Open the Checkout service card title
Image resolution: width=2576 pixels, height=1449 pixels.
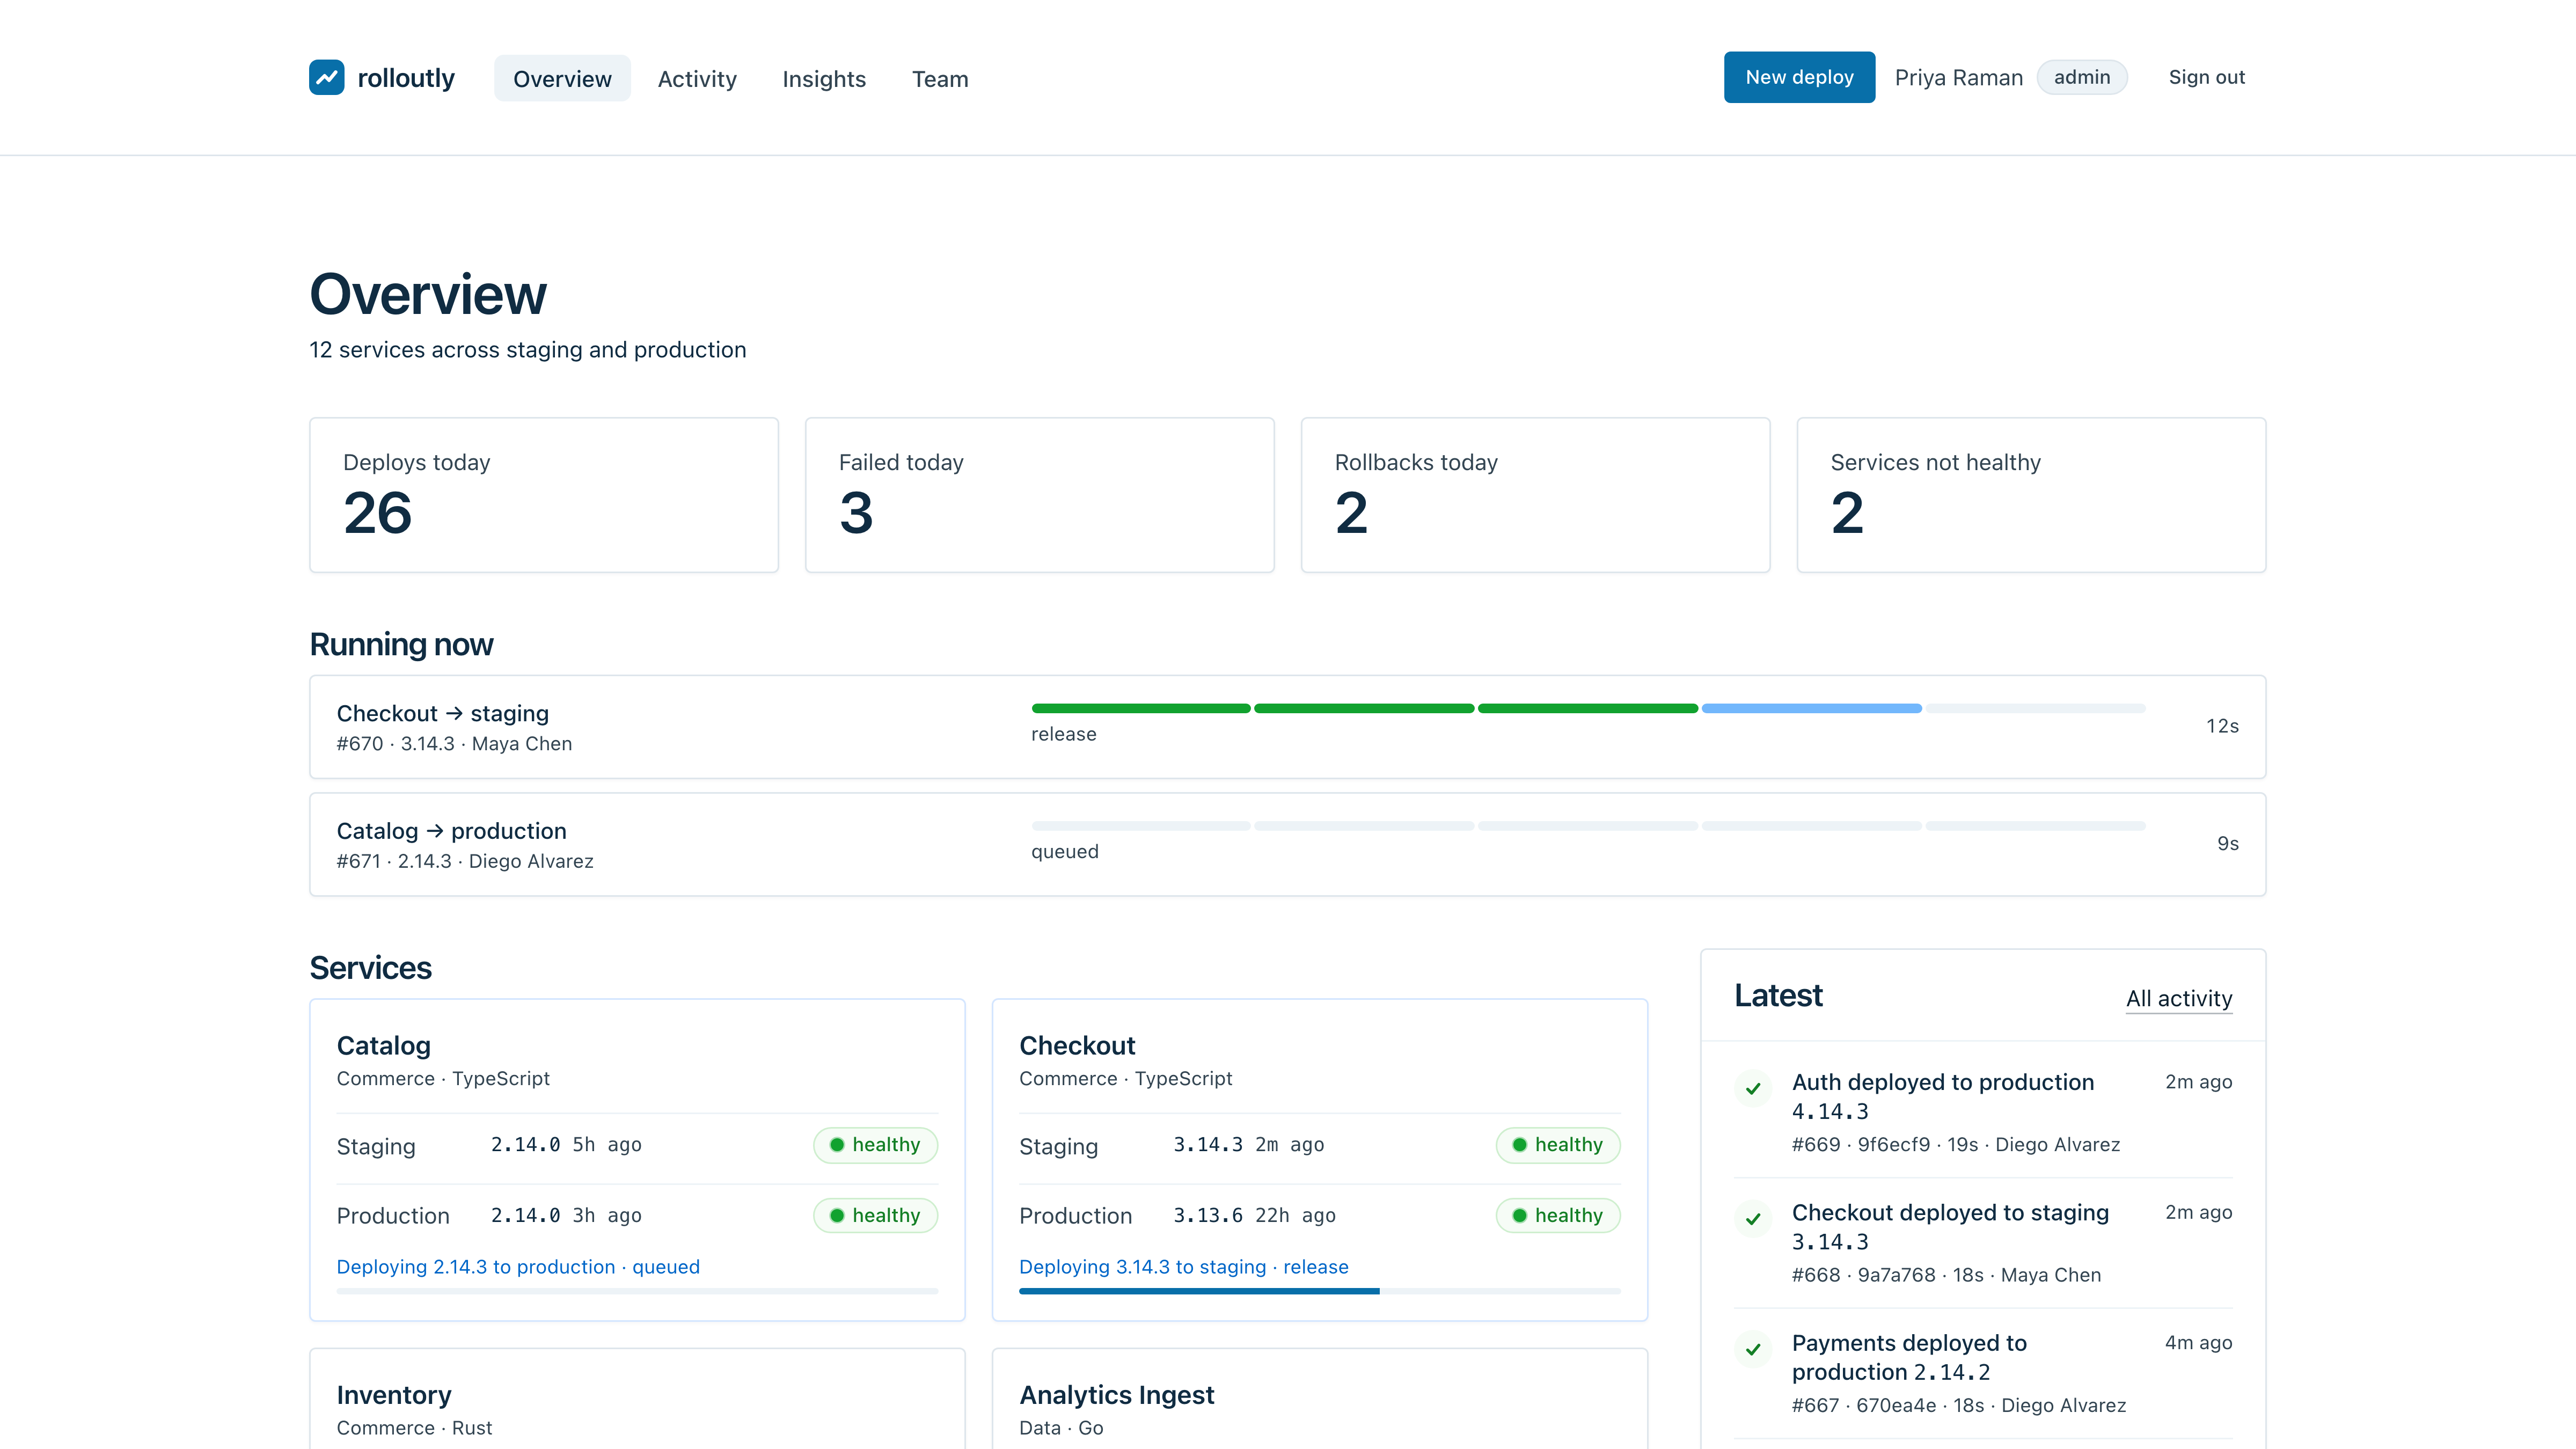pyautogui.click(x=1077, y=1045)
